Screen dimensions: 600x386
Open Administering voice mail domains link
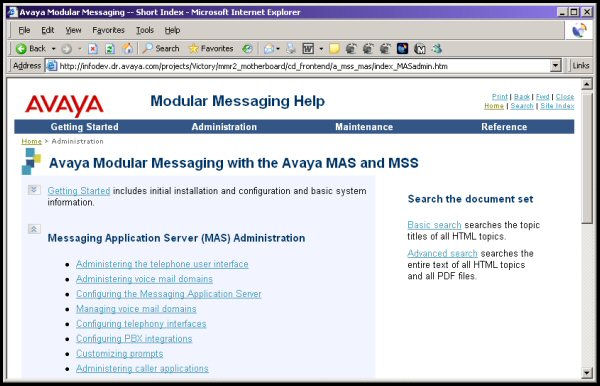click(x=144, y=279)
